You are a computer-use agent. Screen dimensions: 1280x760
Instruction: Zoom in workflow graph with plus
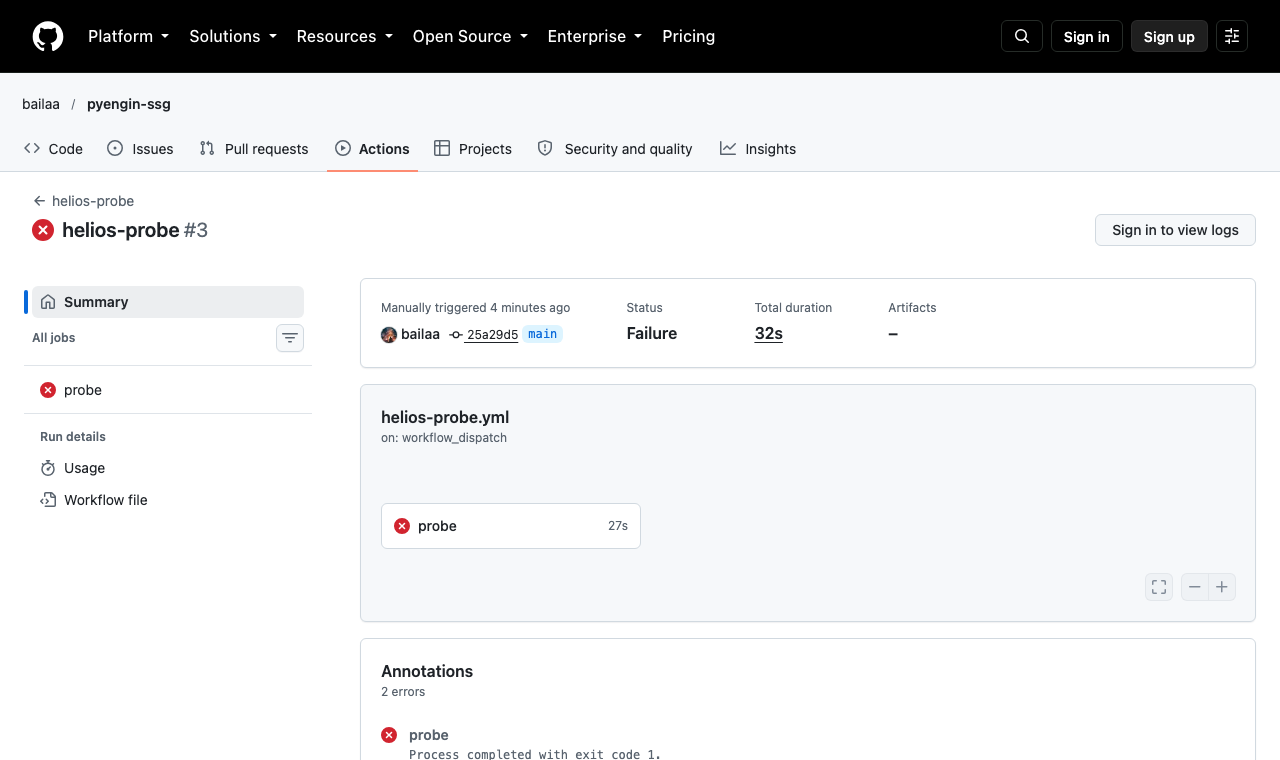pos(1222,587)
